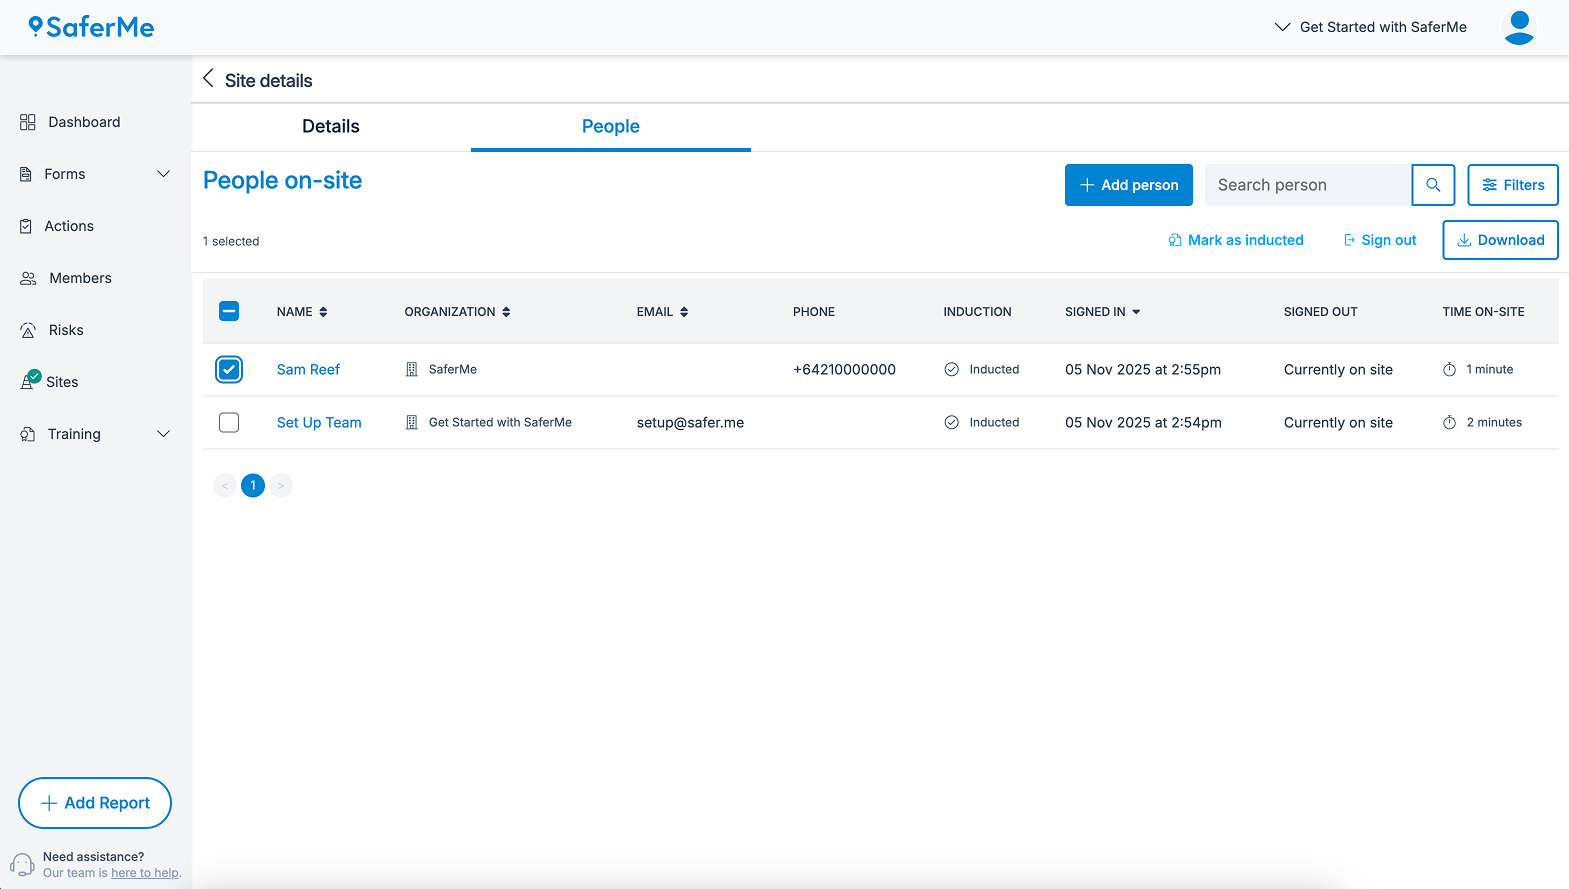Image resolution: width=1569 pixels, height=889 pixels.
Task: Click the magnifying glass search icon
Action: 1432,185
